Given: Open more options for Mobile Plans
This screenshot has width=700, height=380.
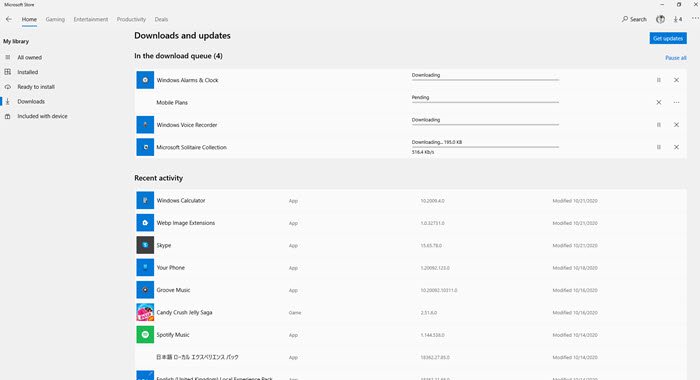Looking at the screenshot, I should point(676,103).
